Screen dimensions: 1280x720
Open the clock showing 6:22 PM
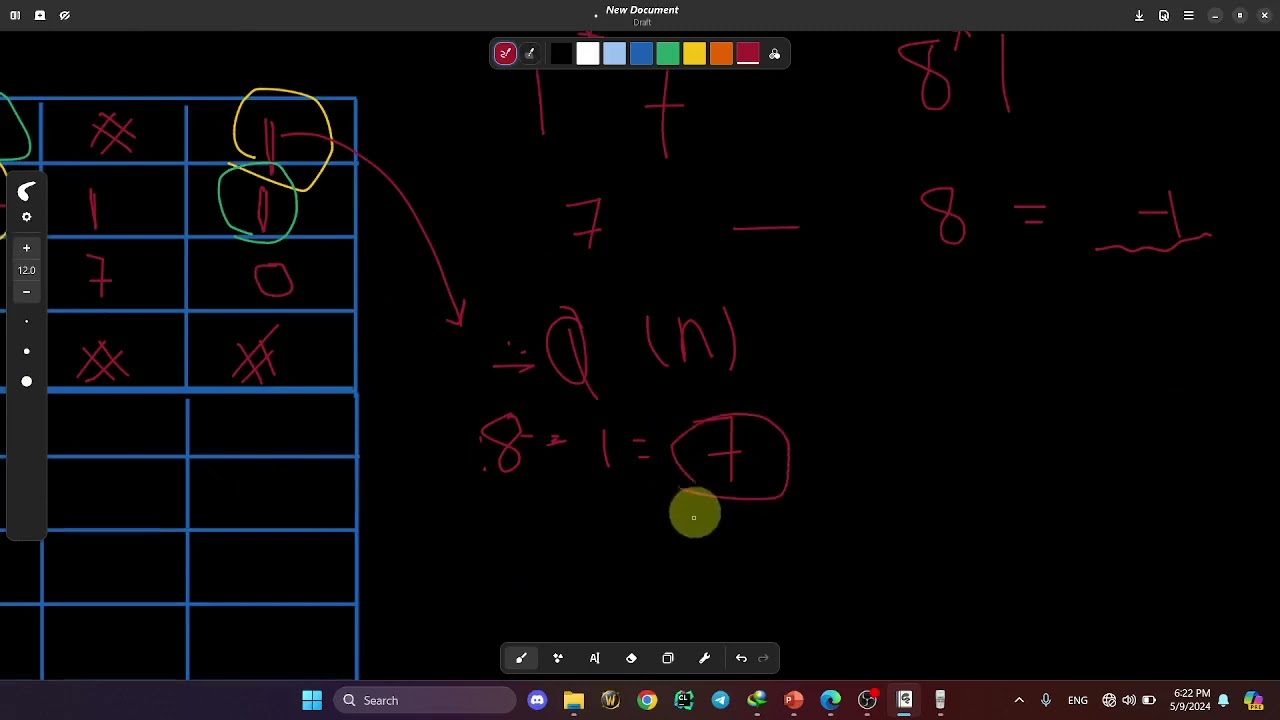1192,700
